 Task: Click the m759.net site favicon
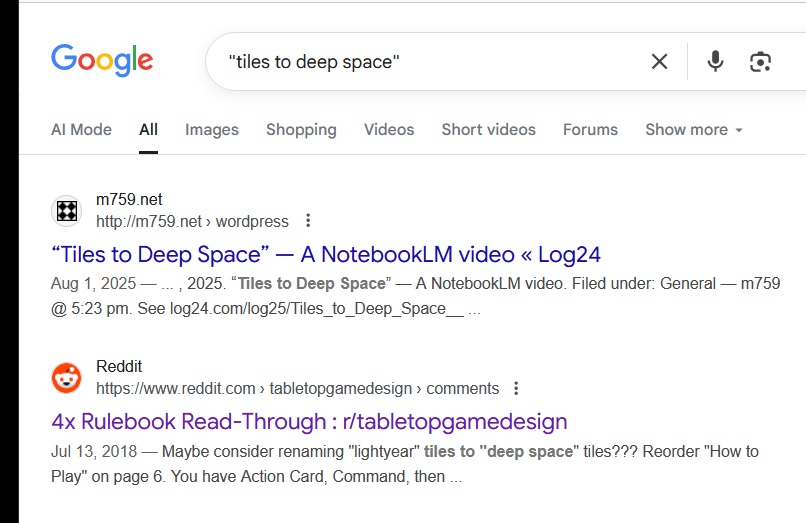(x=66, y=211)
